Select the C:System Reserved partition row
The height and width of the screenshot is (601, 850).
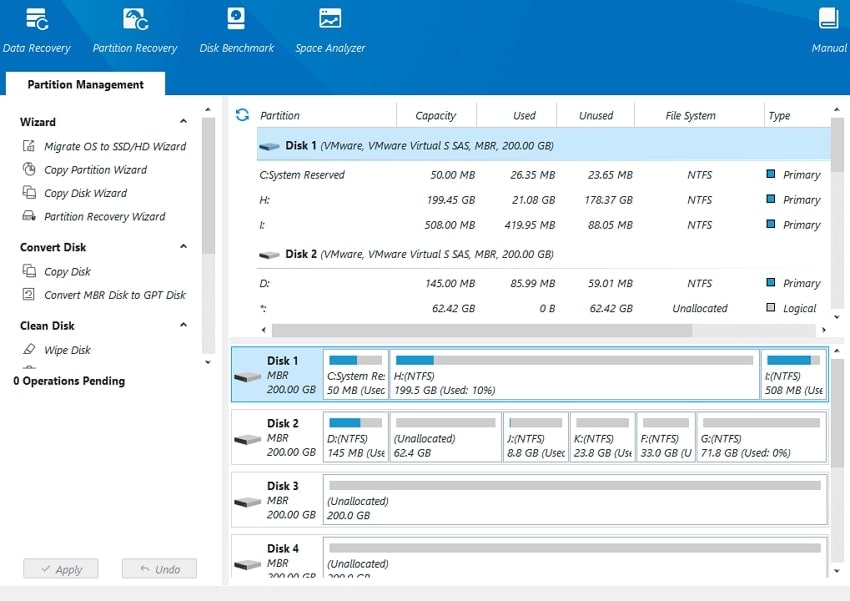[x=543, y=175]
